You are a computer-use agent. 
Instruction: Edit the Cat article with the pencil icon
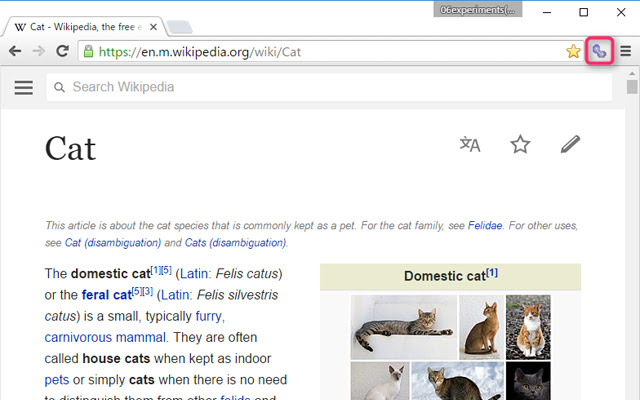click(x=570, y=144)
